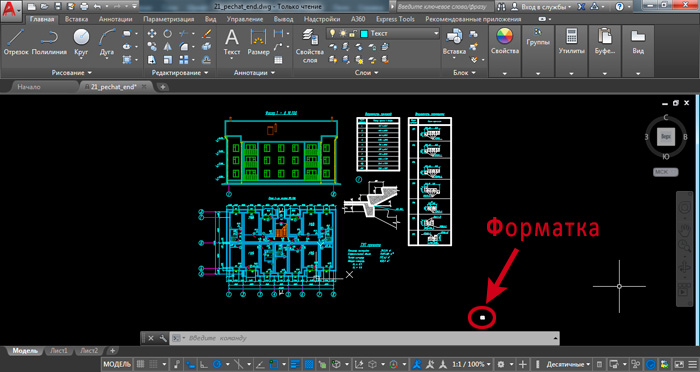This screenshot has height=372, width=700.
Task: Open Свойства слоя (Layer Properties)
Action: click(x=309, y=46)
